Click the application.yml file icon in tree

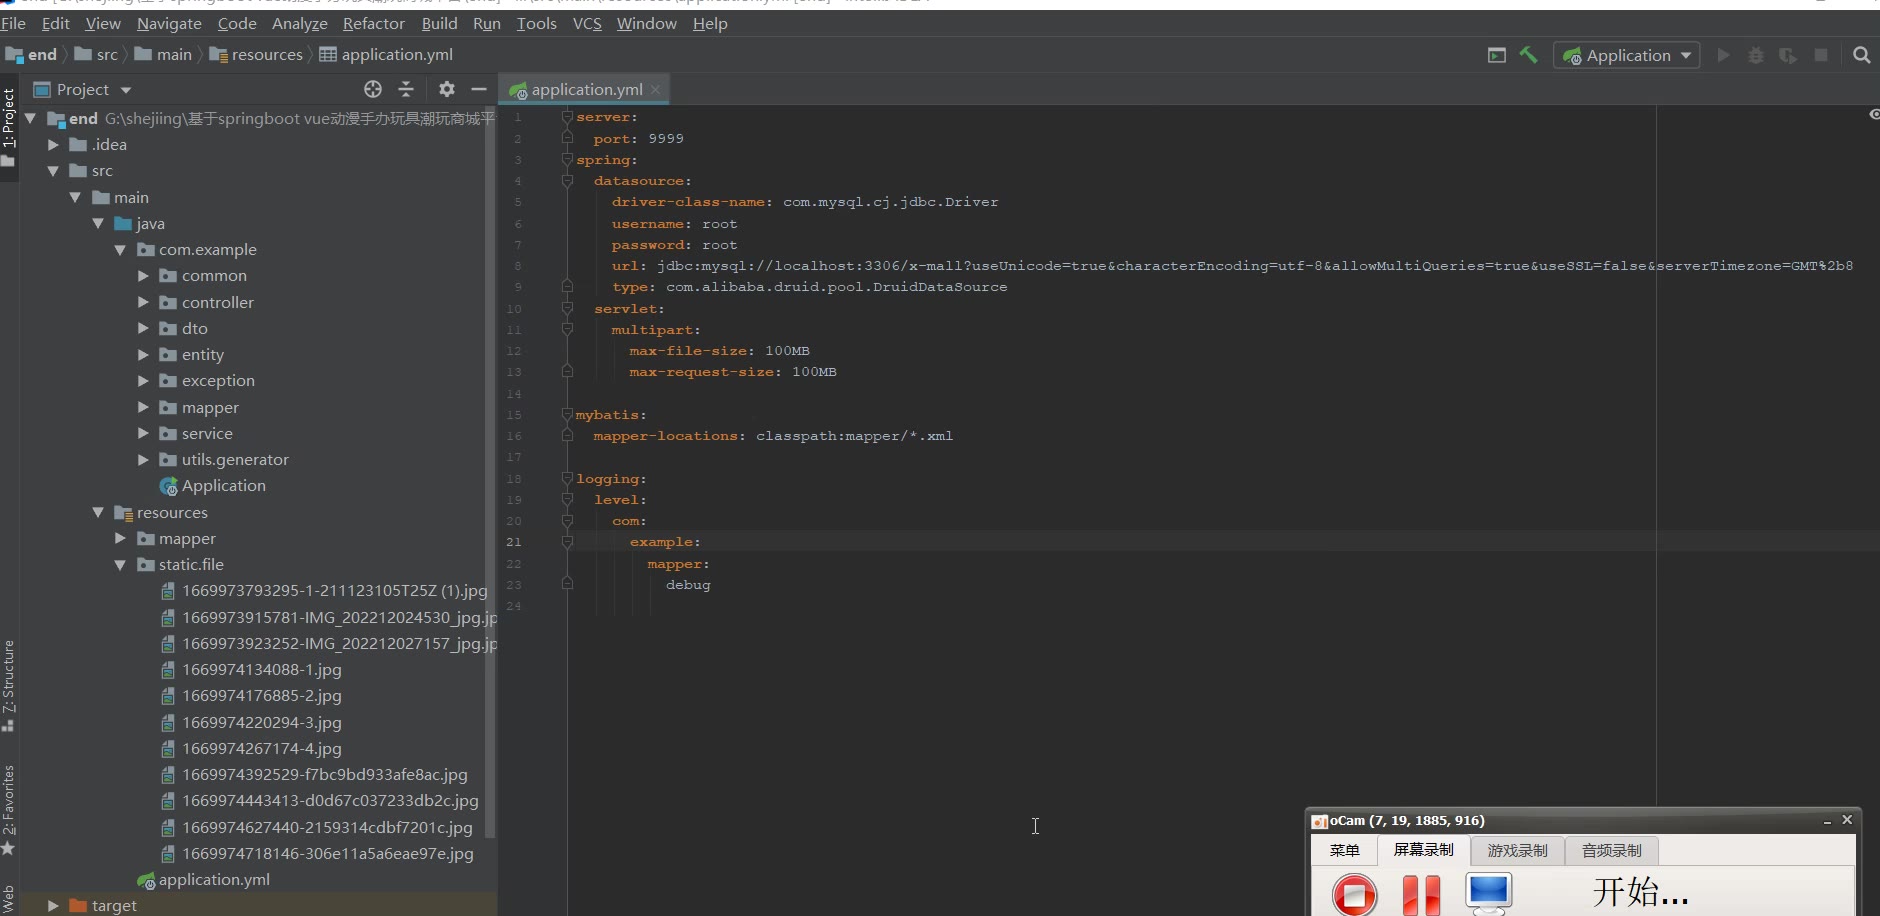[x=146, y=880]
